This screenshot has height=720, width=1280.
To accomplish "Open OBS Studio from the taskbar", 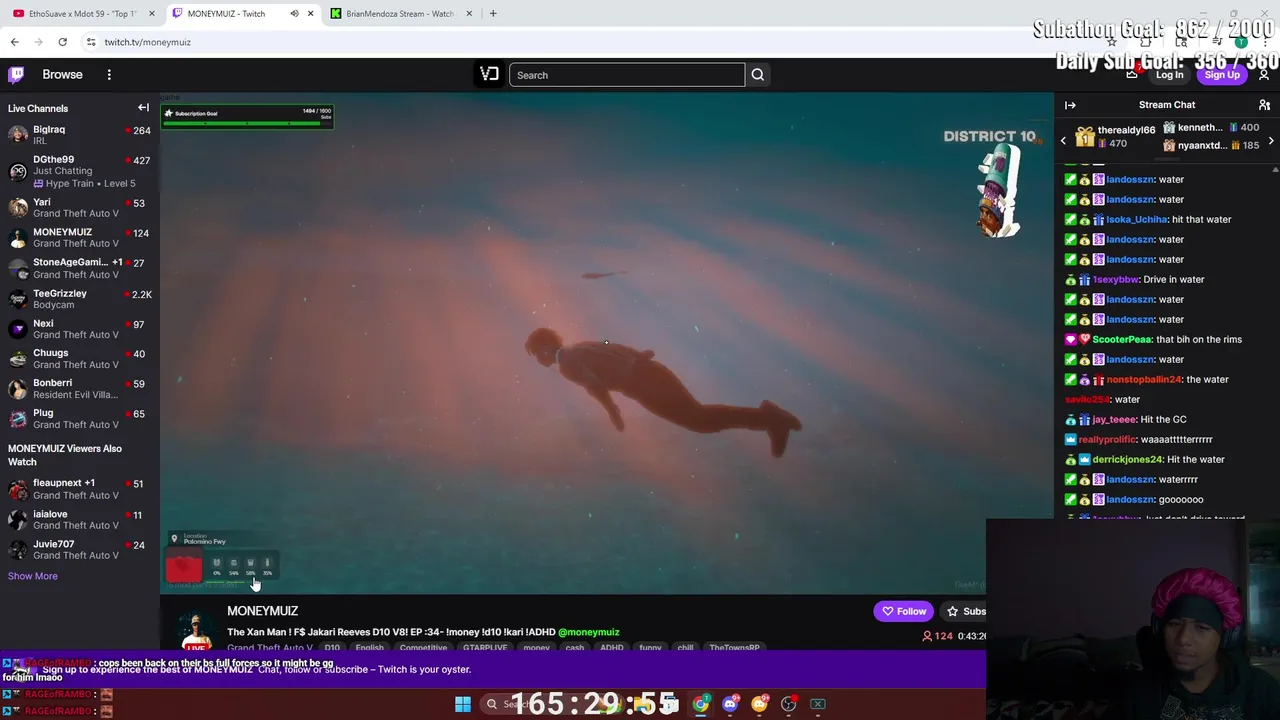I will [789, 704].
